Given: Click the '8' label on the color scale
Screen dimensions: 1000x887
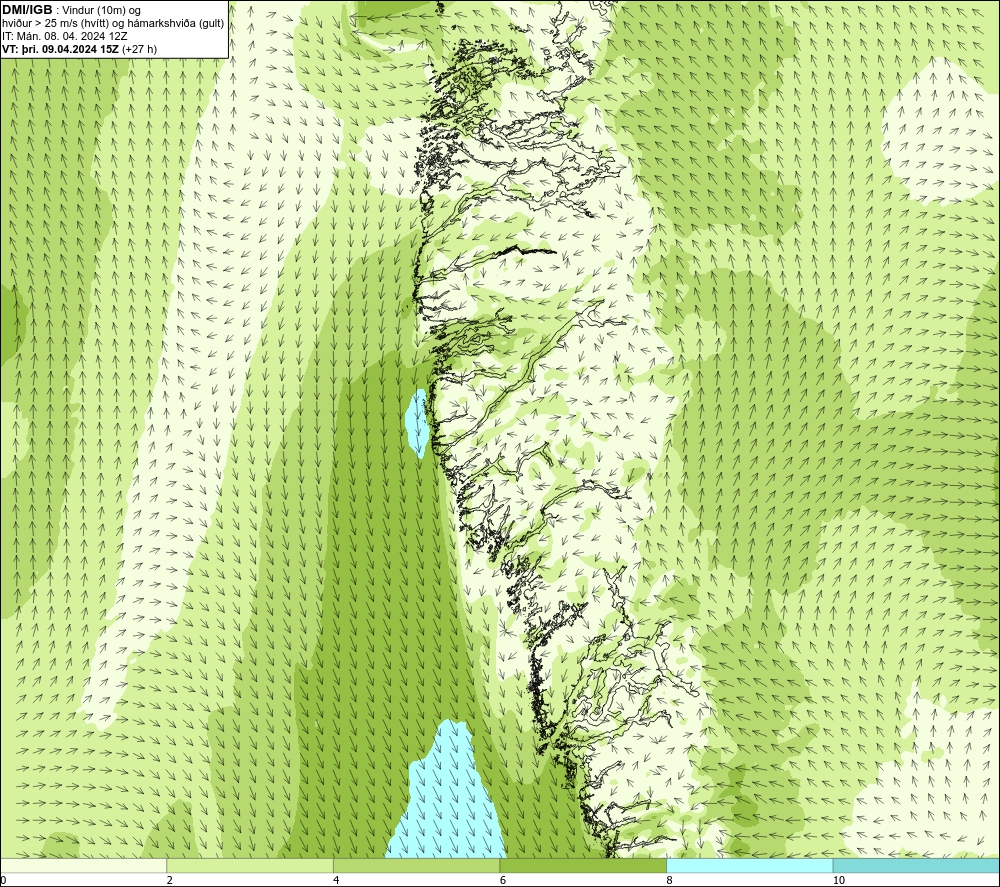Looking at the screenshot, I should click(670, 880).
